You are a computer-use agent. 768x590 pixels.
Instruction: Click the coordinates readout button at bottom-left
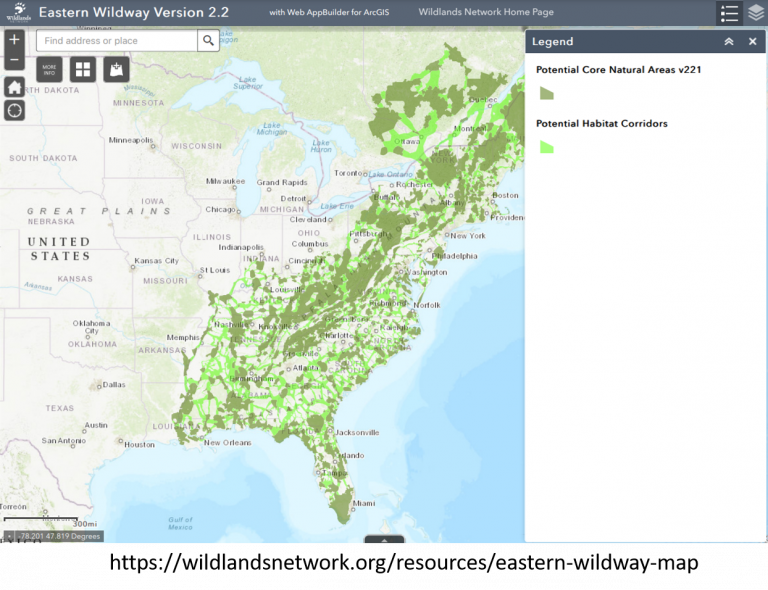pos(9,537)
